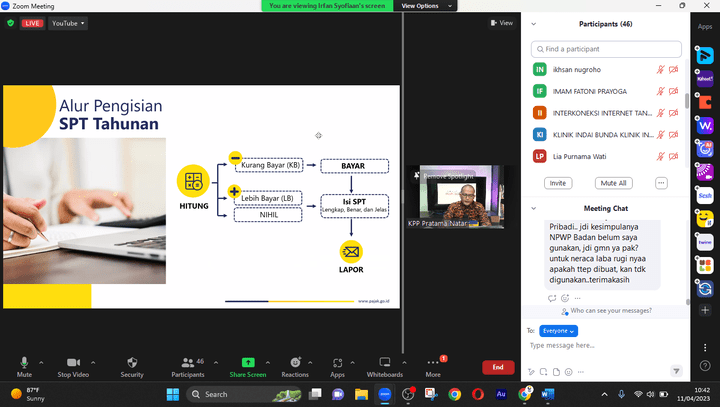Open the Reactions menu icon
720x407 pixels.
click(x=294, y=362)
